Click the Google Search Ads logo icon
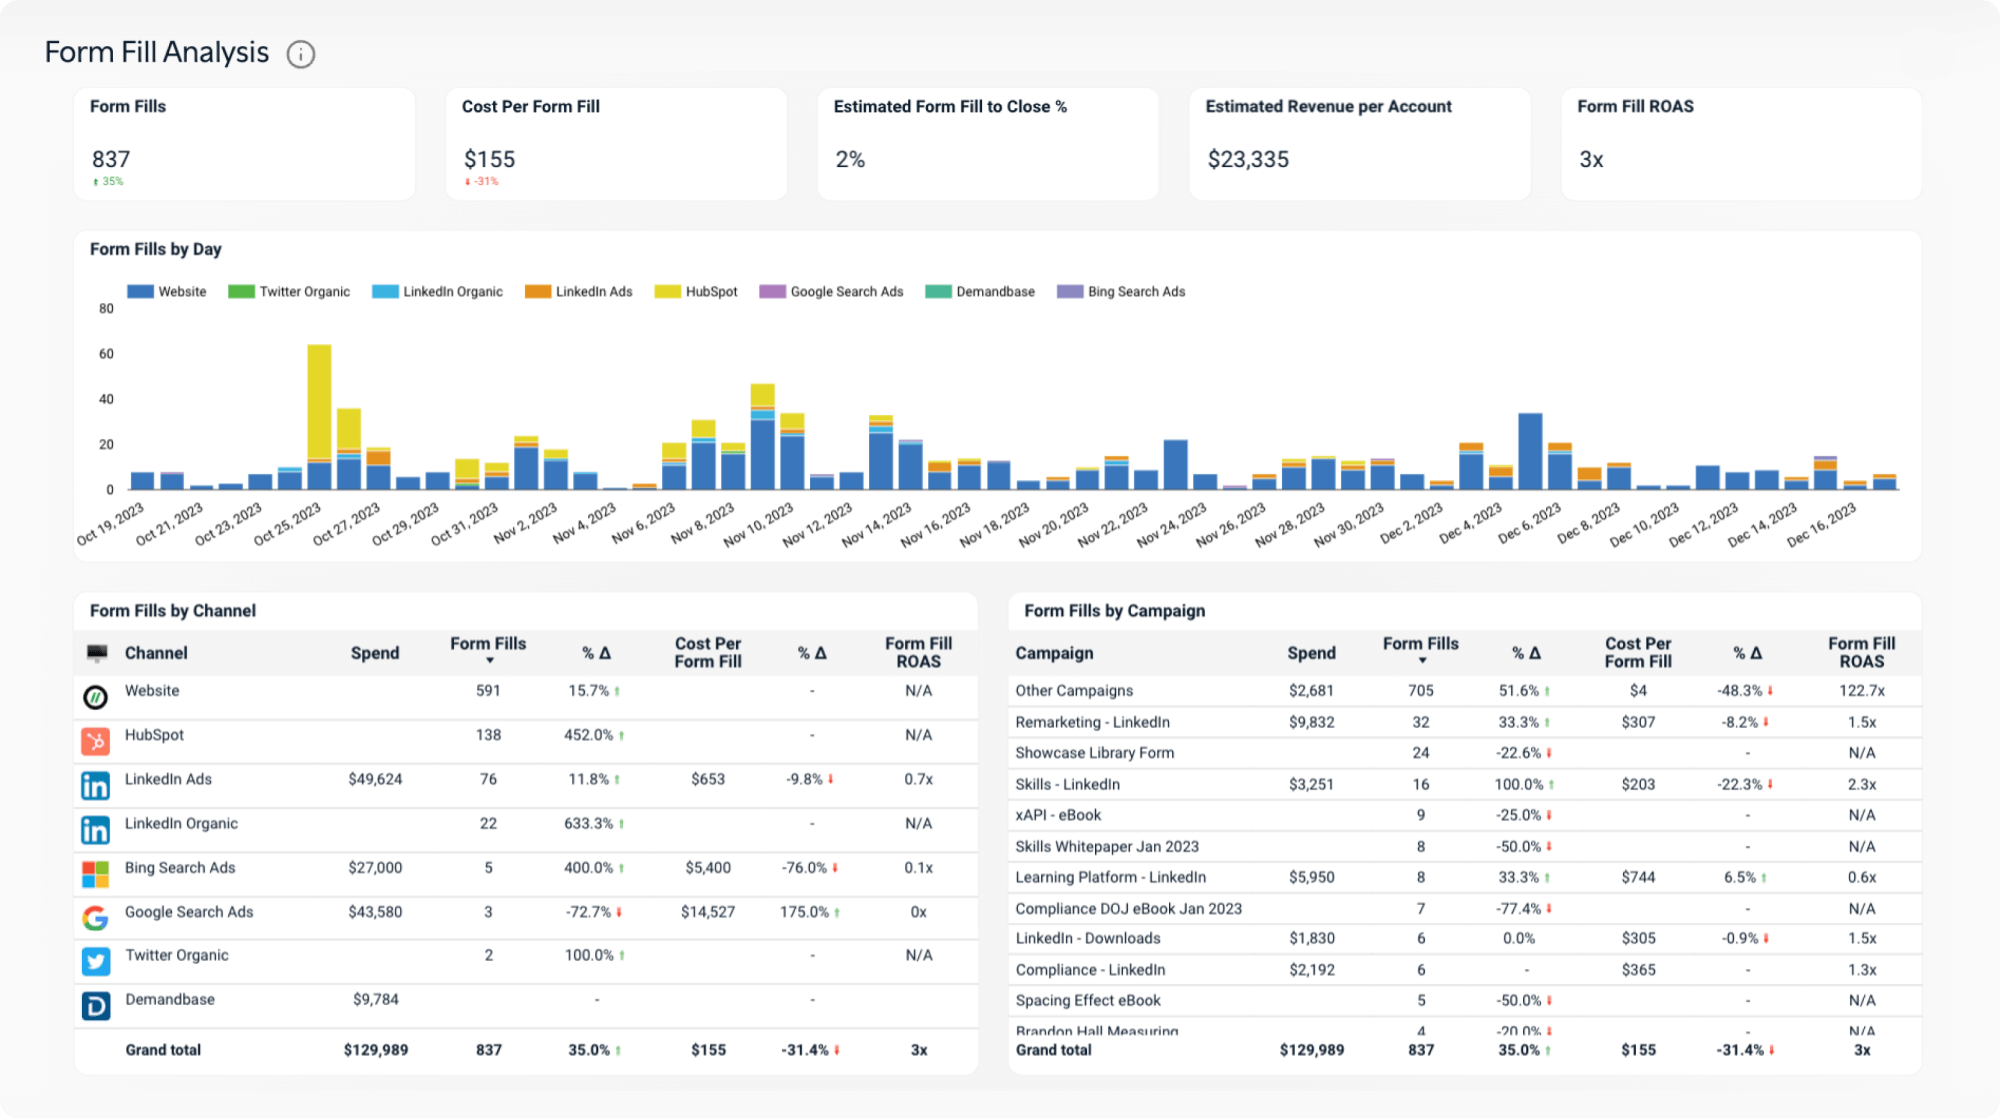Screen dimensions: 2000x1119 (x=95, y=918)
